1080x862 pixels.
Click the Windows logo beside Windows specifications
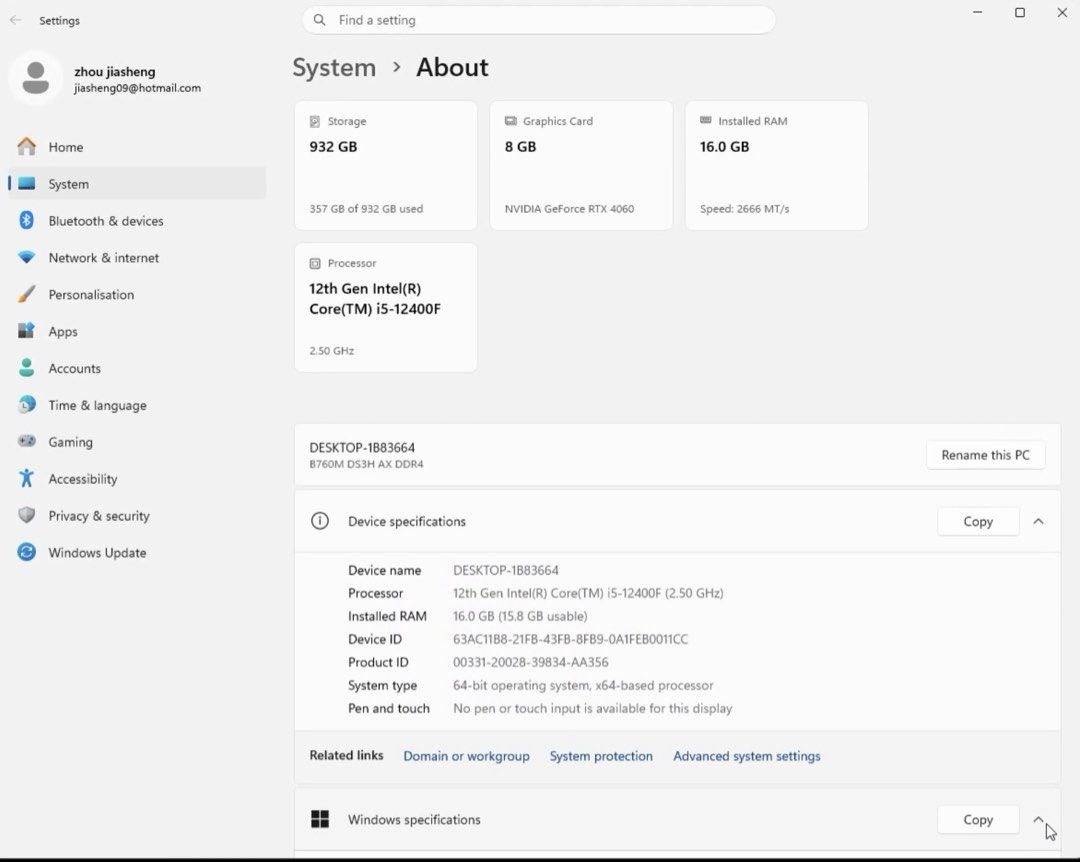coord(320,819)
